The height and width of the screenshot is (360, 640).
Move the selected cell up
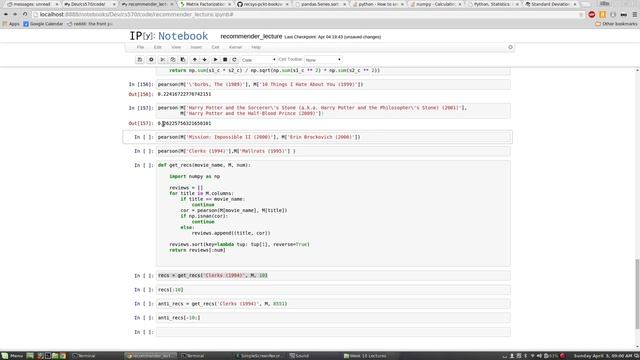(194, 60)
